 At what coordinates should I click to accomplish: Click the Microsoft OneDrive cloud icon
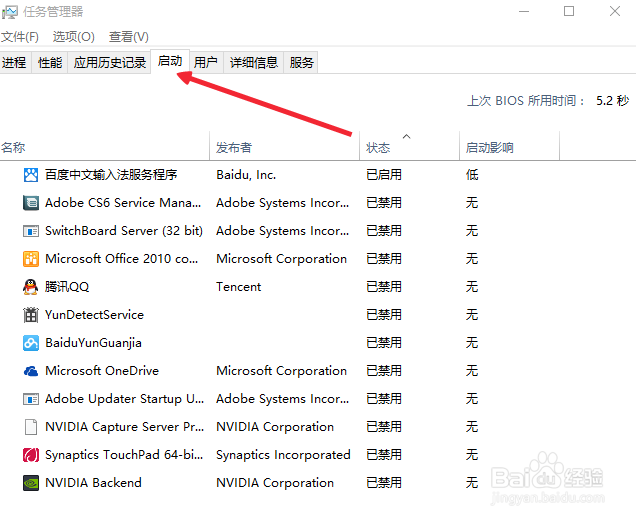[31, 371]
